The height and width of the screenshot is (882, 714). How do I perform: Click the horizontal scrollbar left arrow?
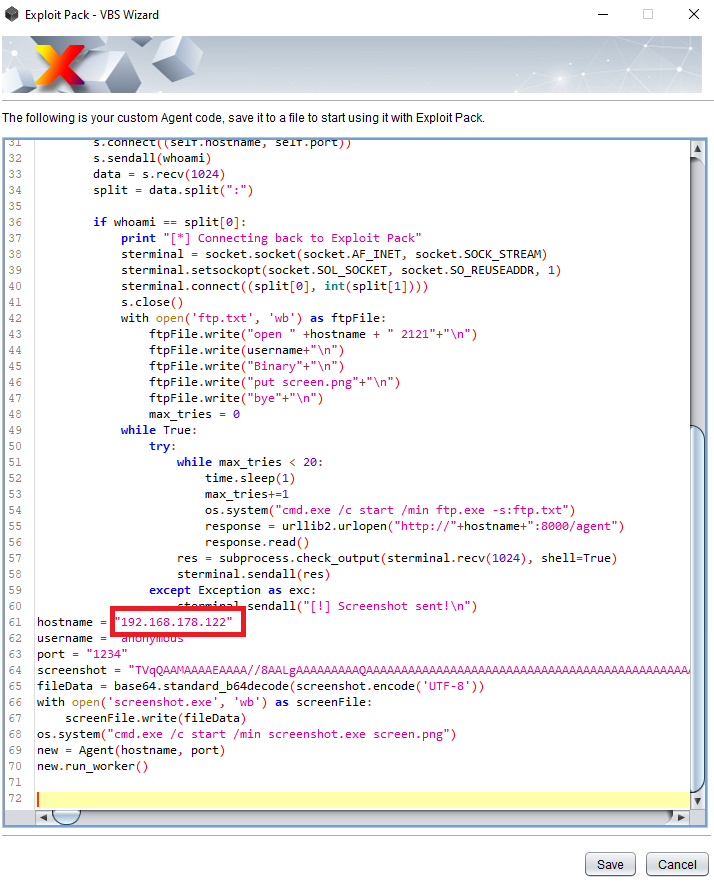[x=43, y=817]
